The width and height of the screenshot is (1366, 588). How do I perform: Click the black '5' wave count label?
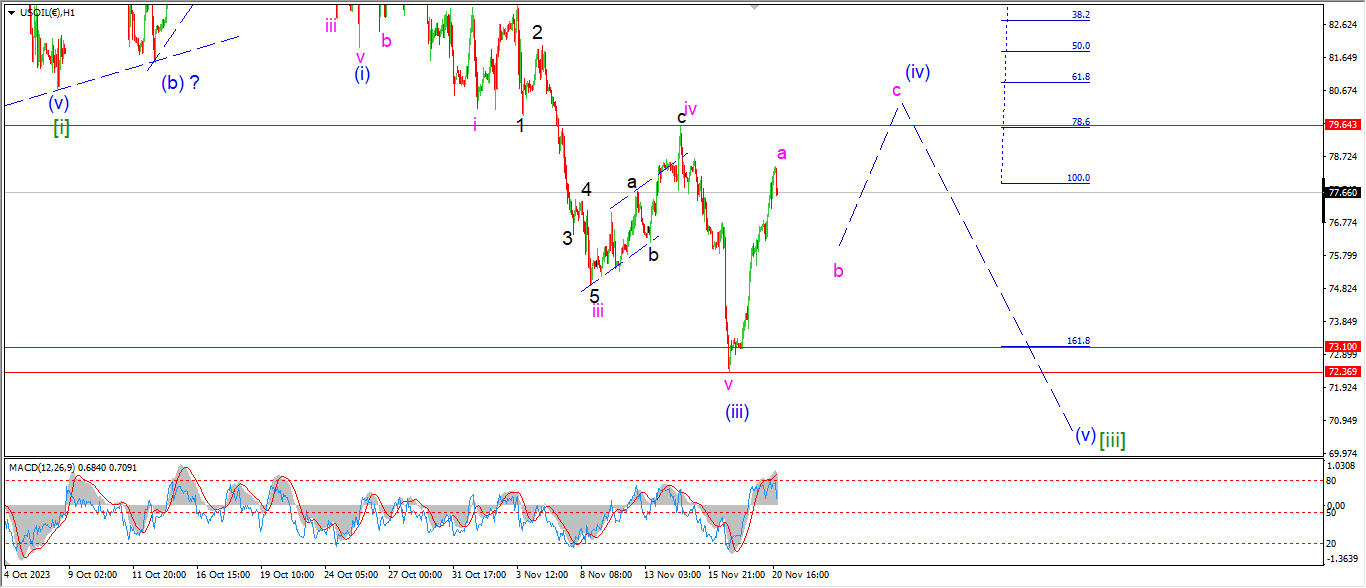[x=594, y=297]
